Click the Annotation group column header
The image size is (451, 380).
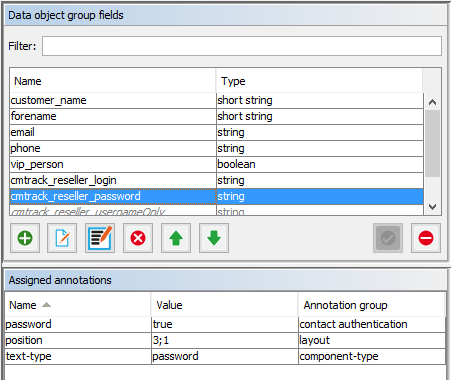(x=371, y=305)
